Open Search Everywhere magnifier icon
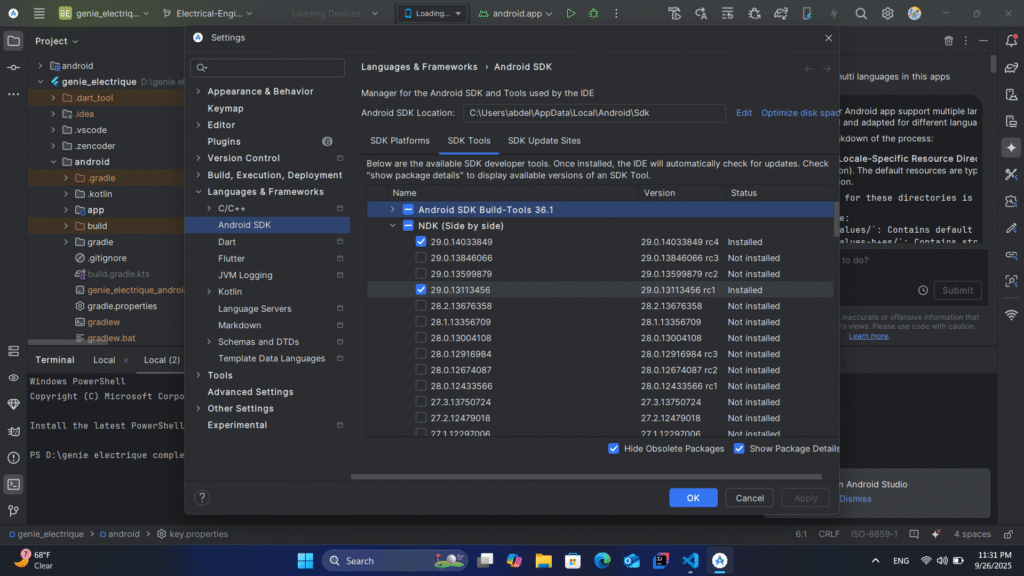The width and height of the screenshot is (1024, 576). 860,14
